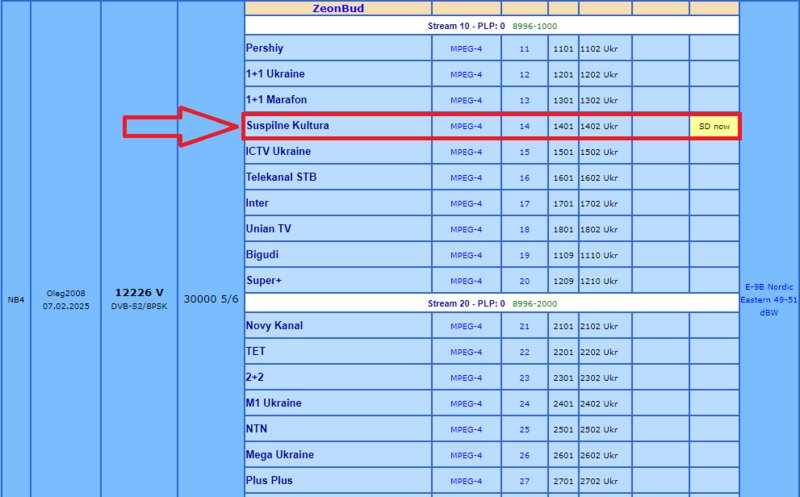Click SID number 14 link
Viewport: 800px width, 497px height.
point(524,126)
